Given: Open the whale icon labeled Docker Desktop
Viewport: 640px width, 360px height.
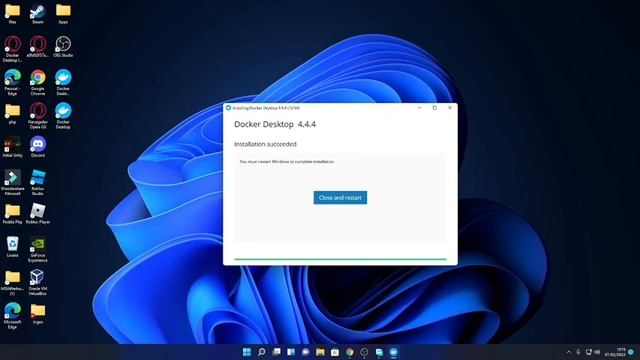Looking at the screenshot, I should (63, 116).
